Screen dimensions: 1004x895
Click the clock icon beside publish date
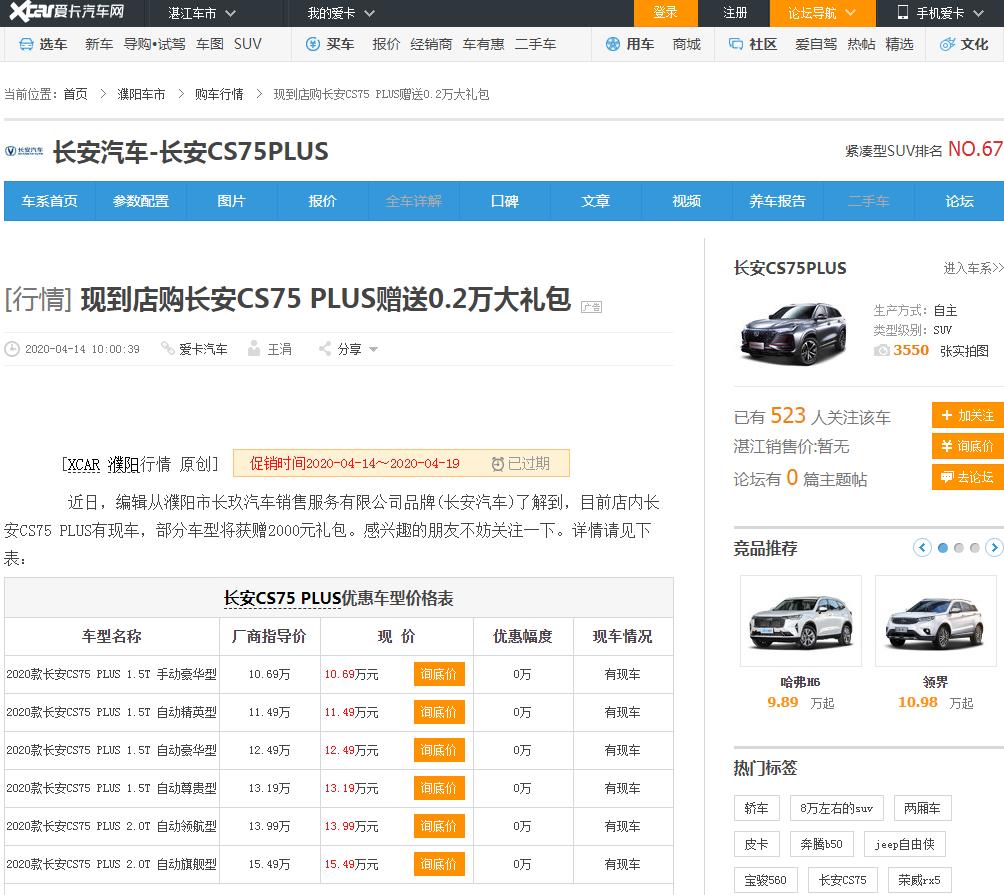tap(12, 349)
